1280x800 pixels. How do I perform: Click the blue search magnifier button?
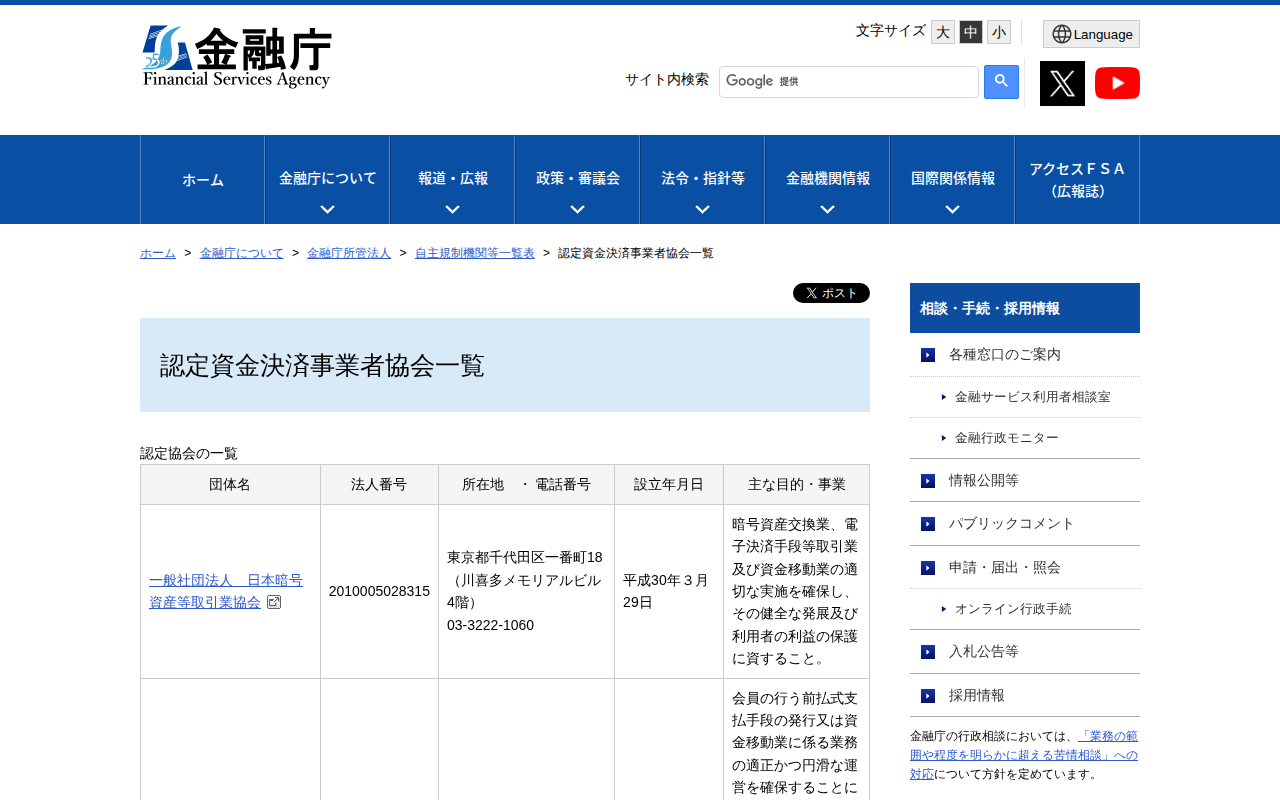coord(1001,82)
